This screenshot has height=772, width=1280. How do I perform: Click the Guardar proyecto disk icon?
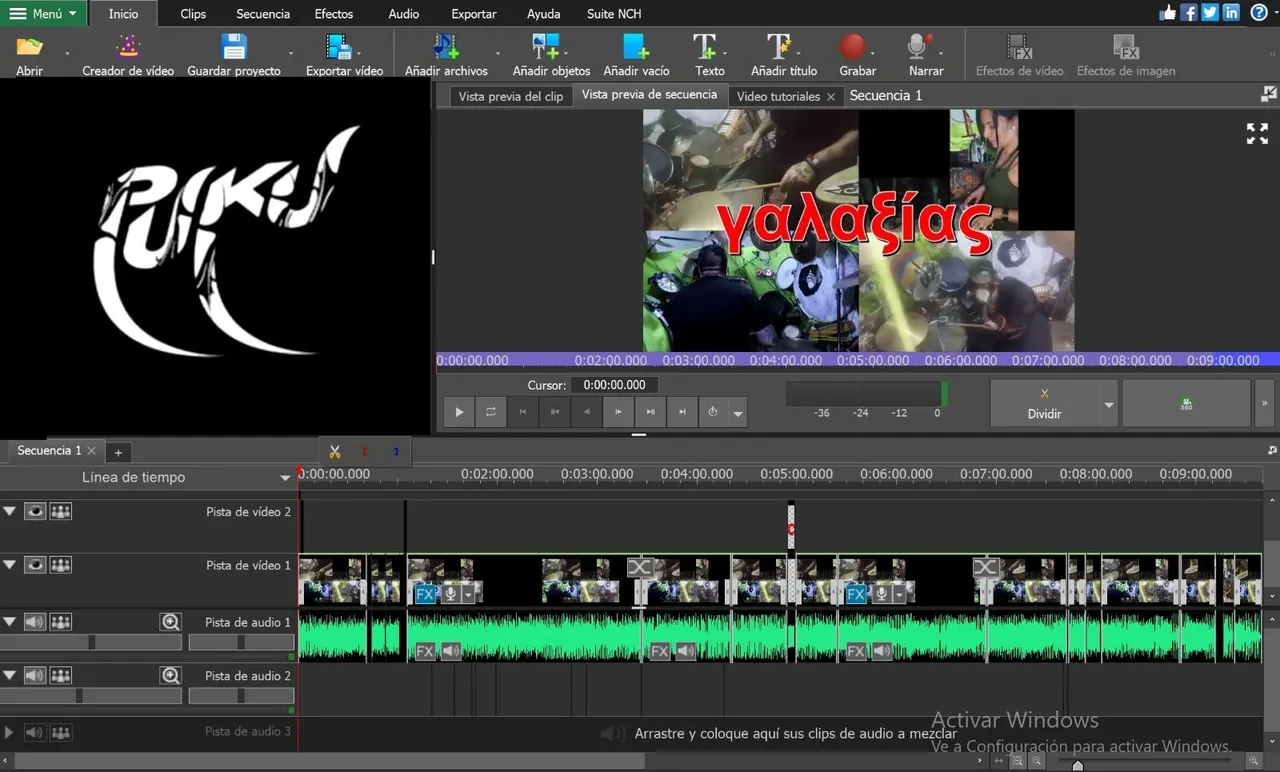234,47
